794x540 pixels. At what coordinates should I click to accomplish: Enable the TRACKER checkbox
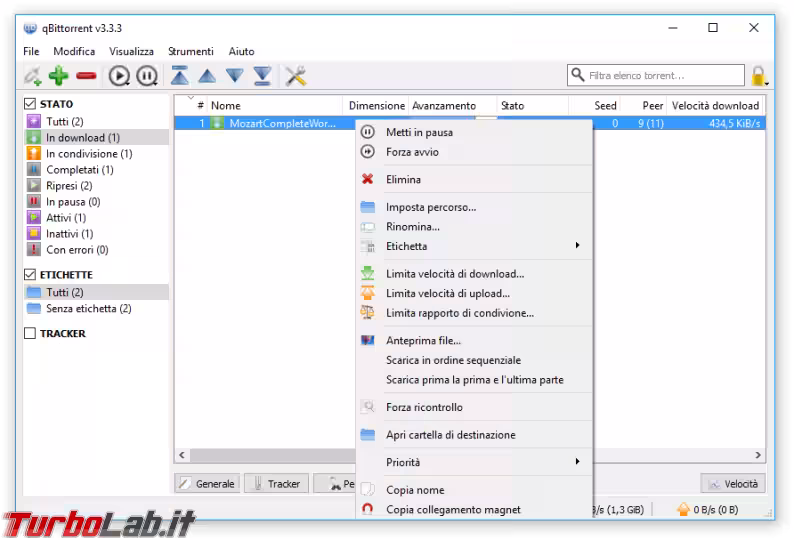(30, 334)
